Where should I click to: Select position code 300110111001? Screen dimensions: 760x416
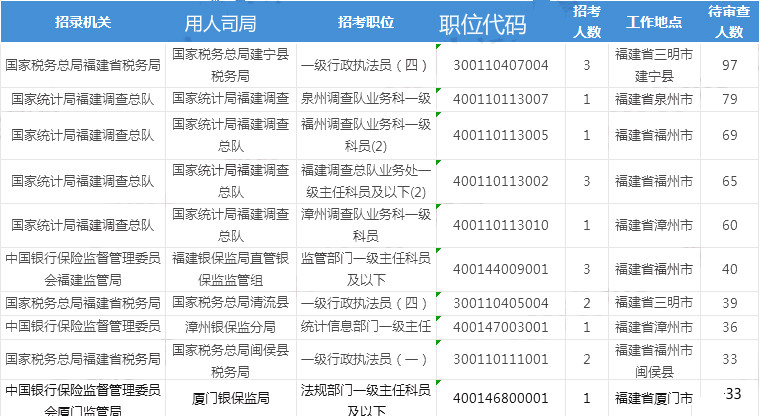[x=501, y=359]
